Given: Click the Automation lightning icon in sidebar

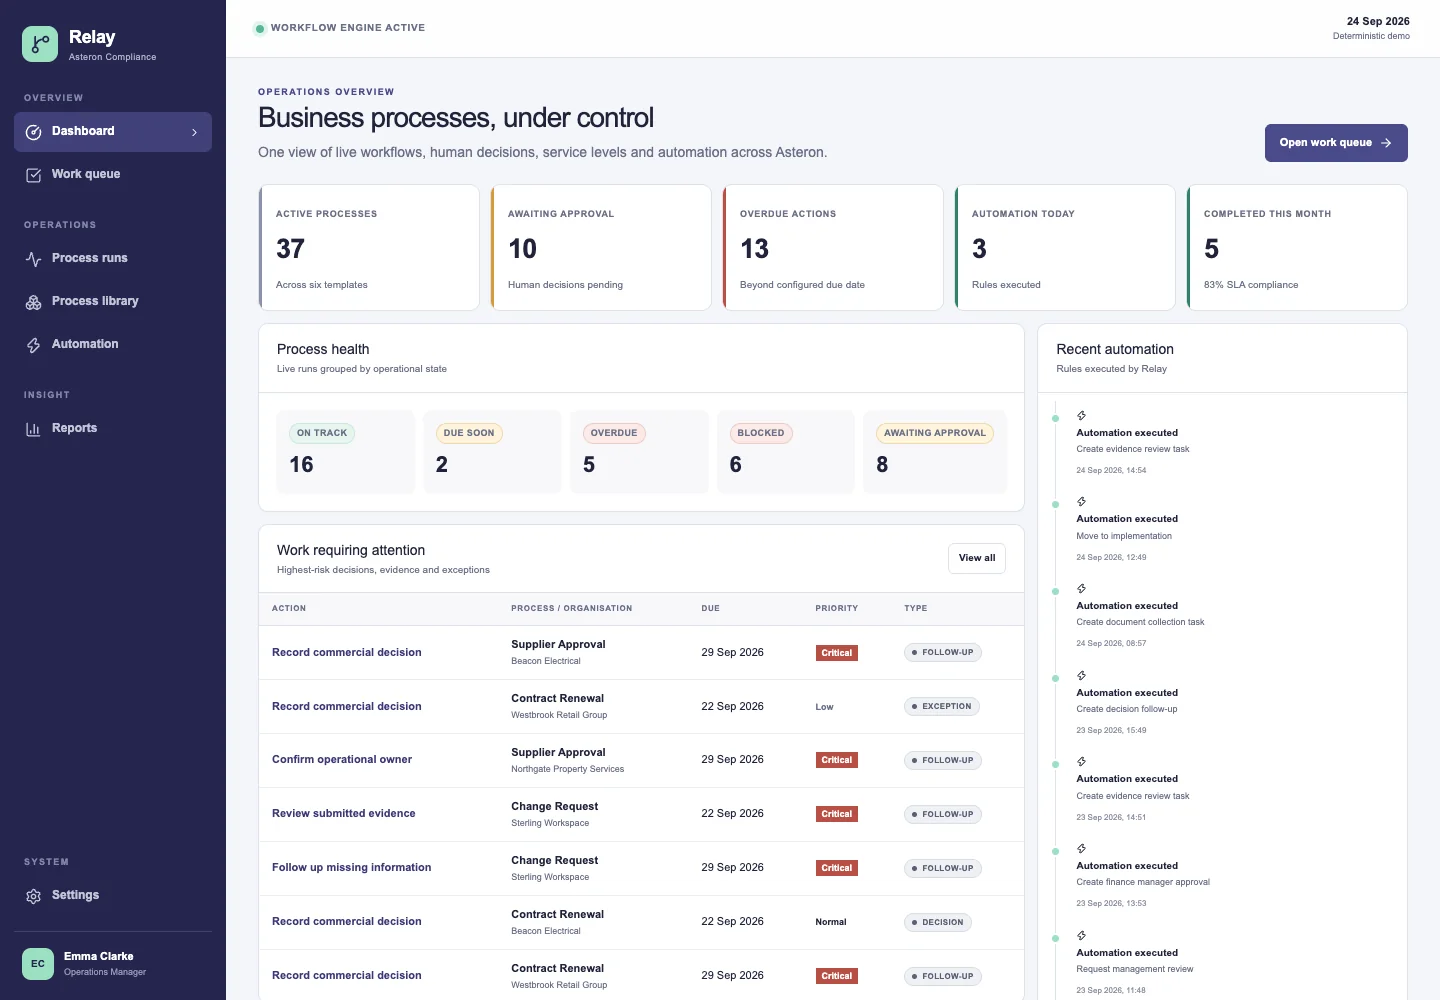Looking at the screenshot, I should [x=33, y=345].
